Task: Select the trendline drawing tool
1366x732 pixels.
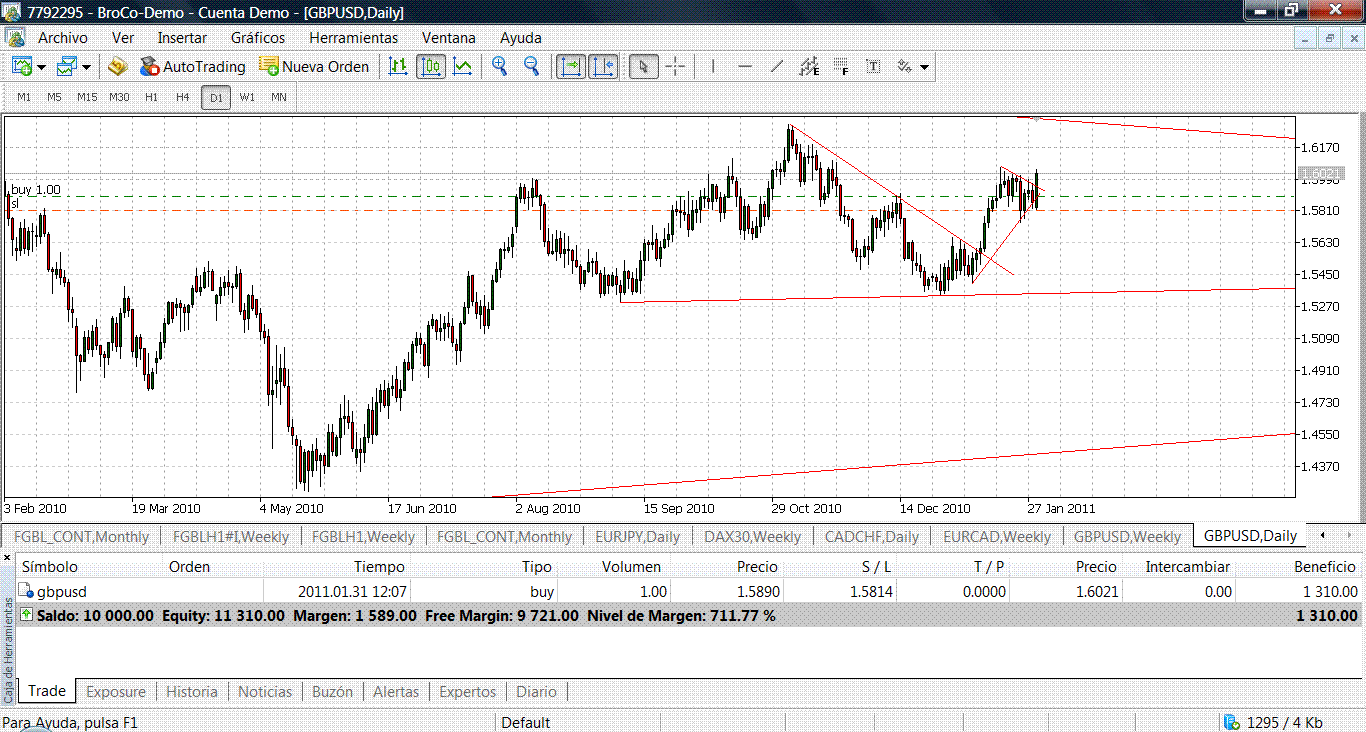Action: [776, 67]
